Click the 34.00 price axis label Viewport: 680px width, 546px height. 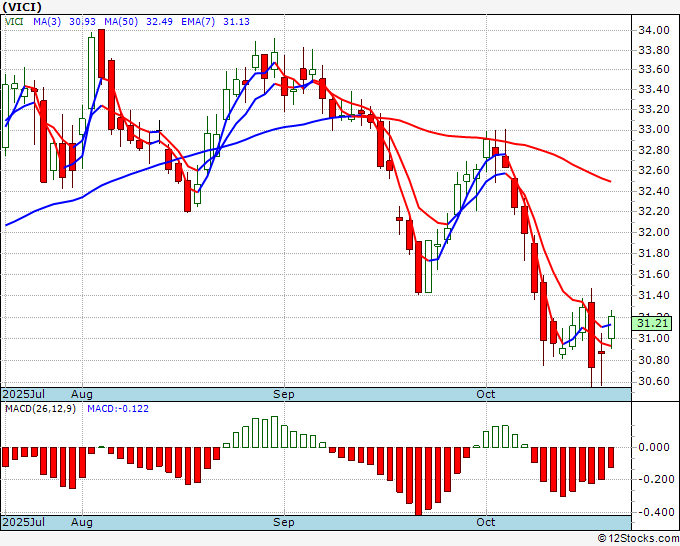(x=654, y=30)
